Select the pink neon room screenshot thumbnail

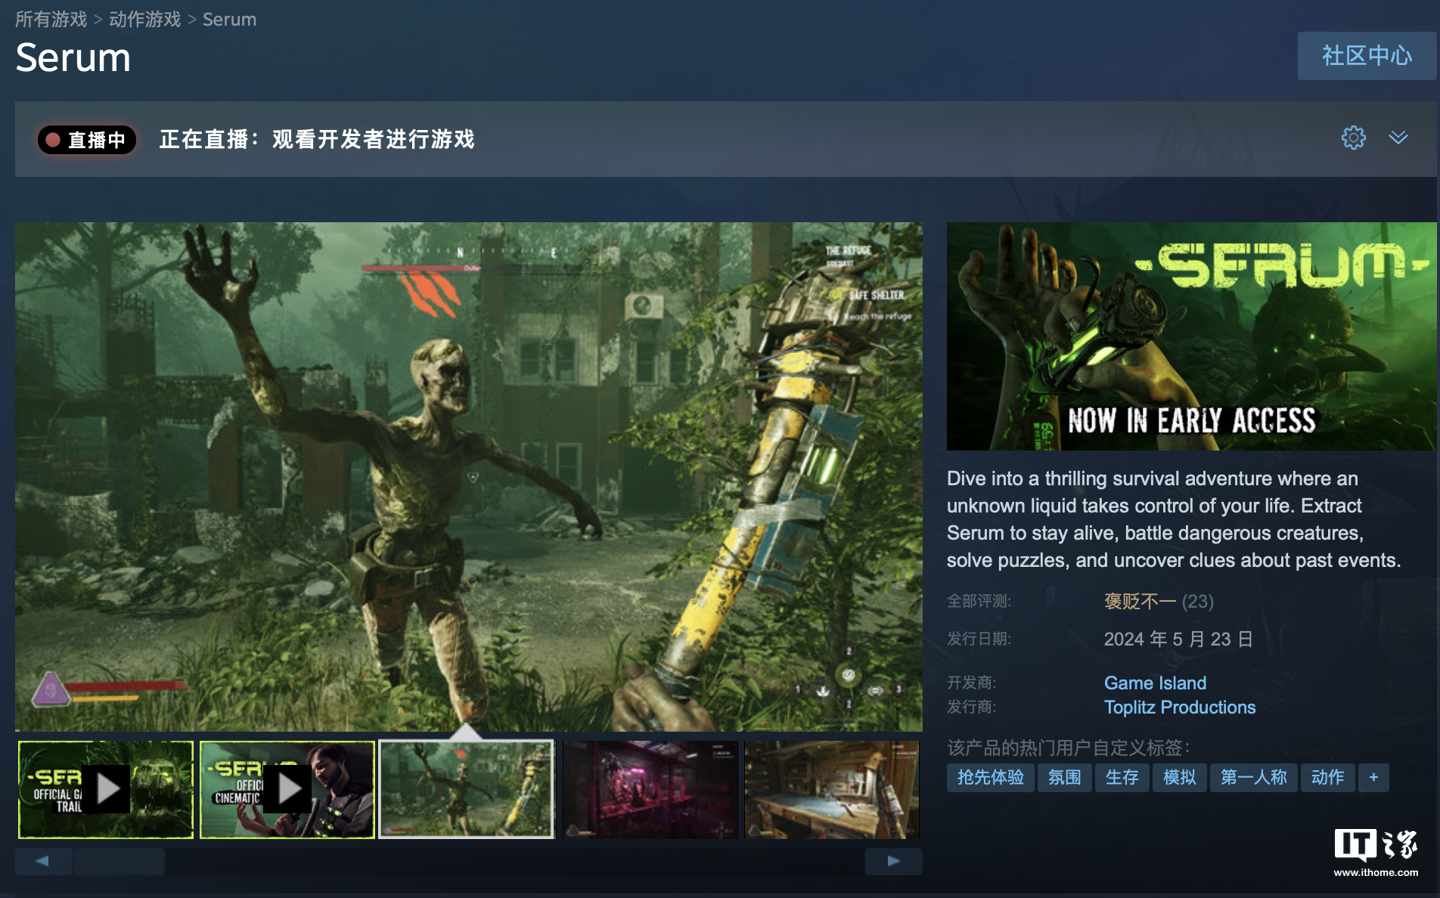click(650, 790)
